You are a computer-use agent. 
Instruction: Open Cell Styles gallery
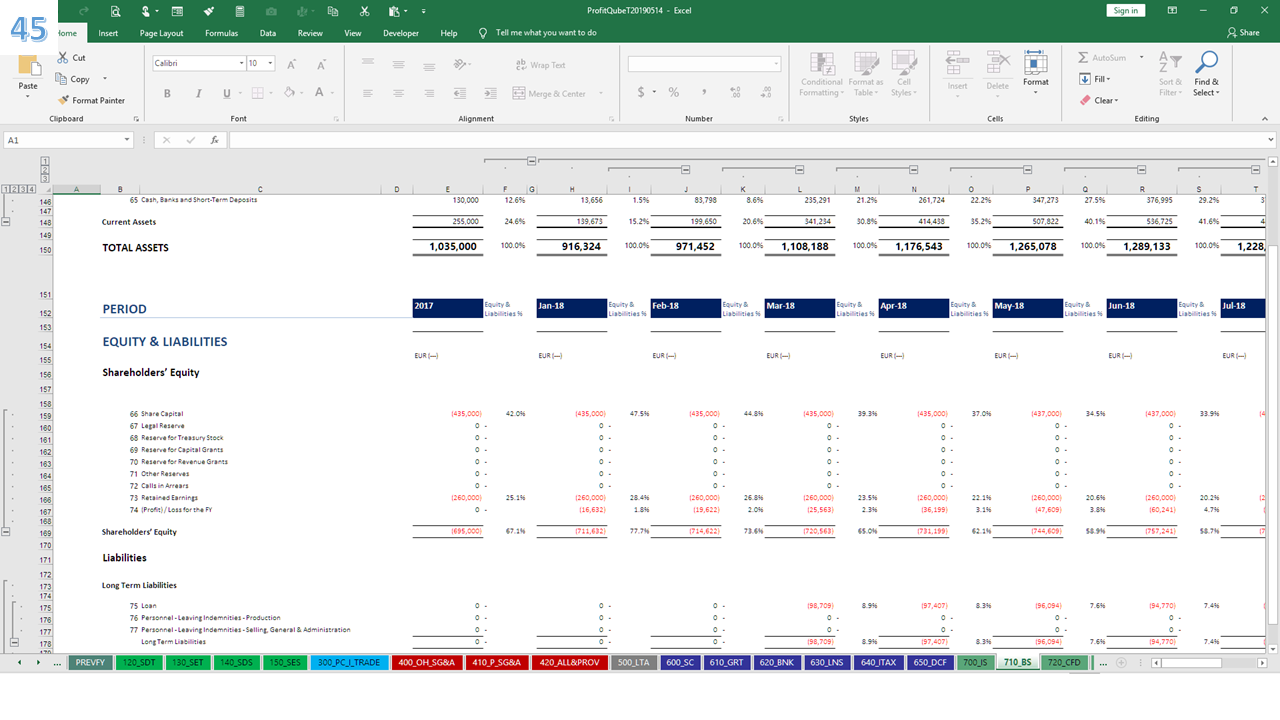[903, 74]
